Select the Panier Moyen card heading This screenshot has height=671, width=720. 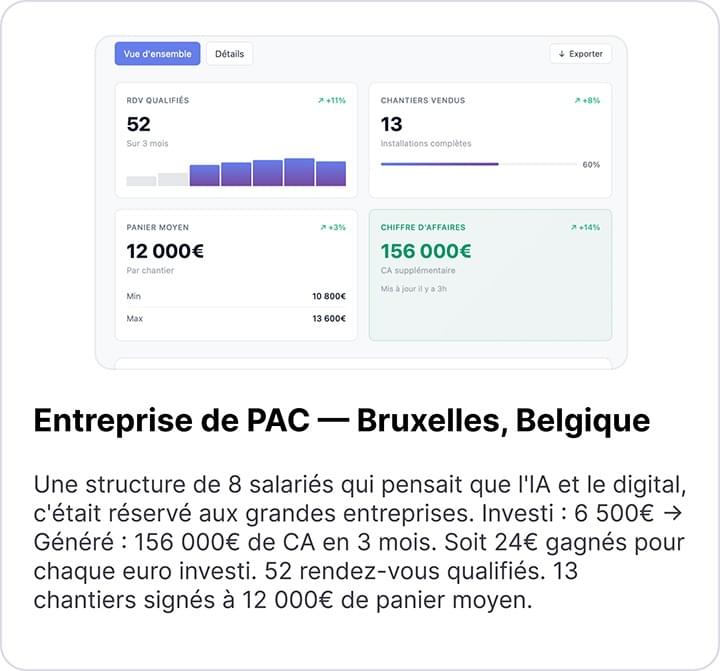(x=157, y=228)
